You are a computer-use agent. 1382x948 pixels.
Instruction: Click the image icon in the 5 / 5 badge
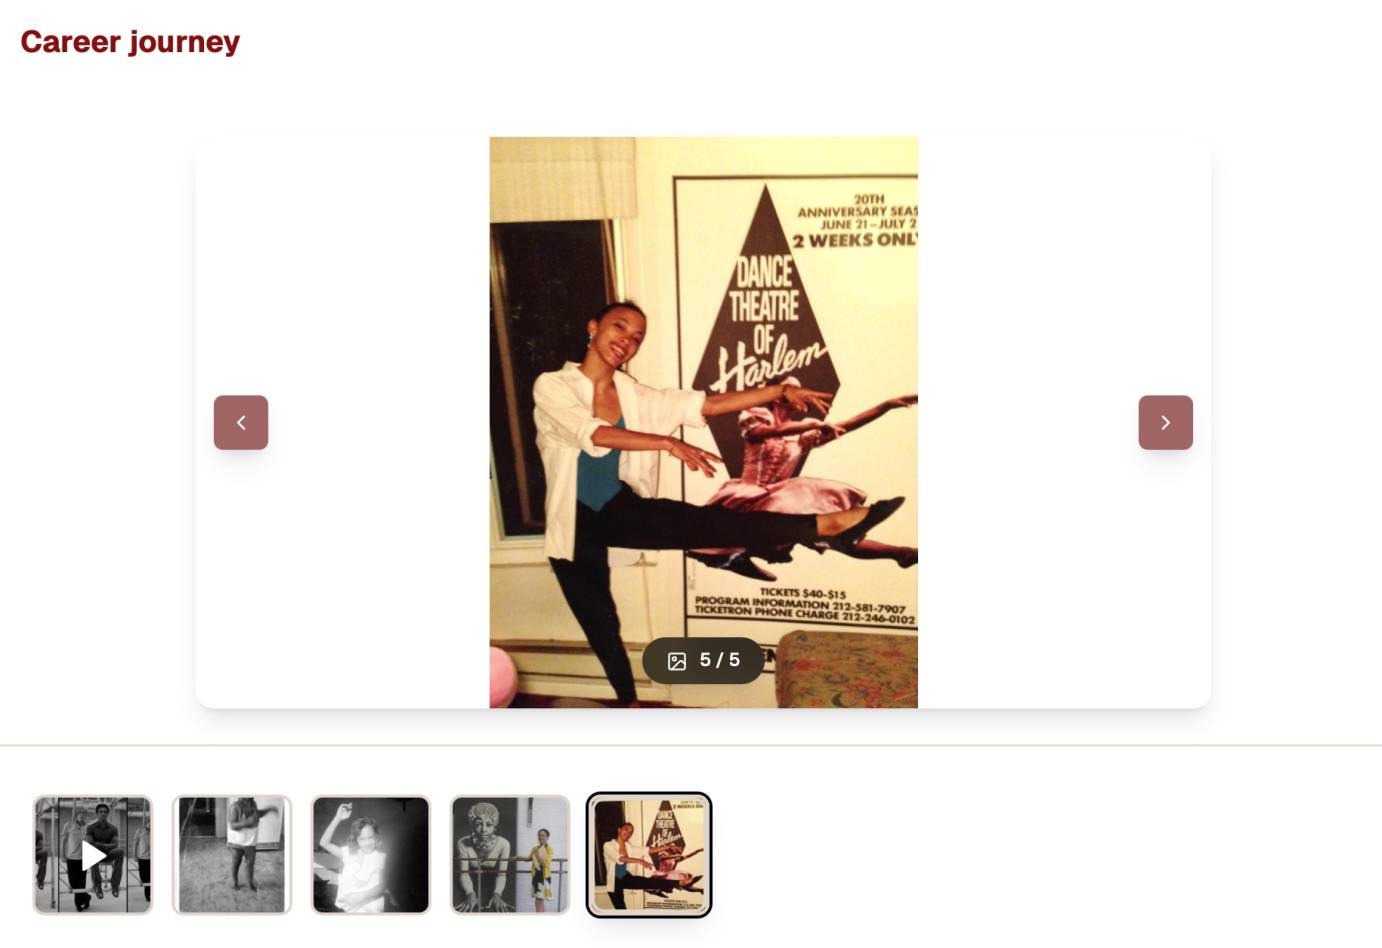(677, 661)
